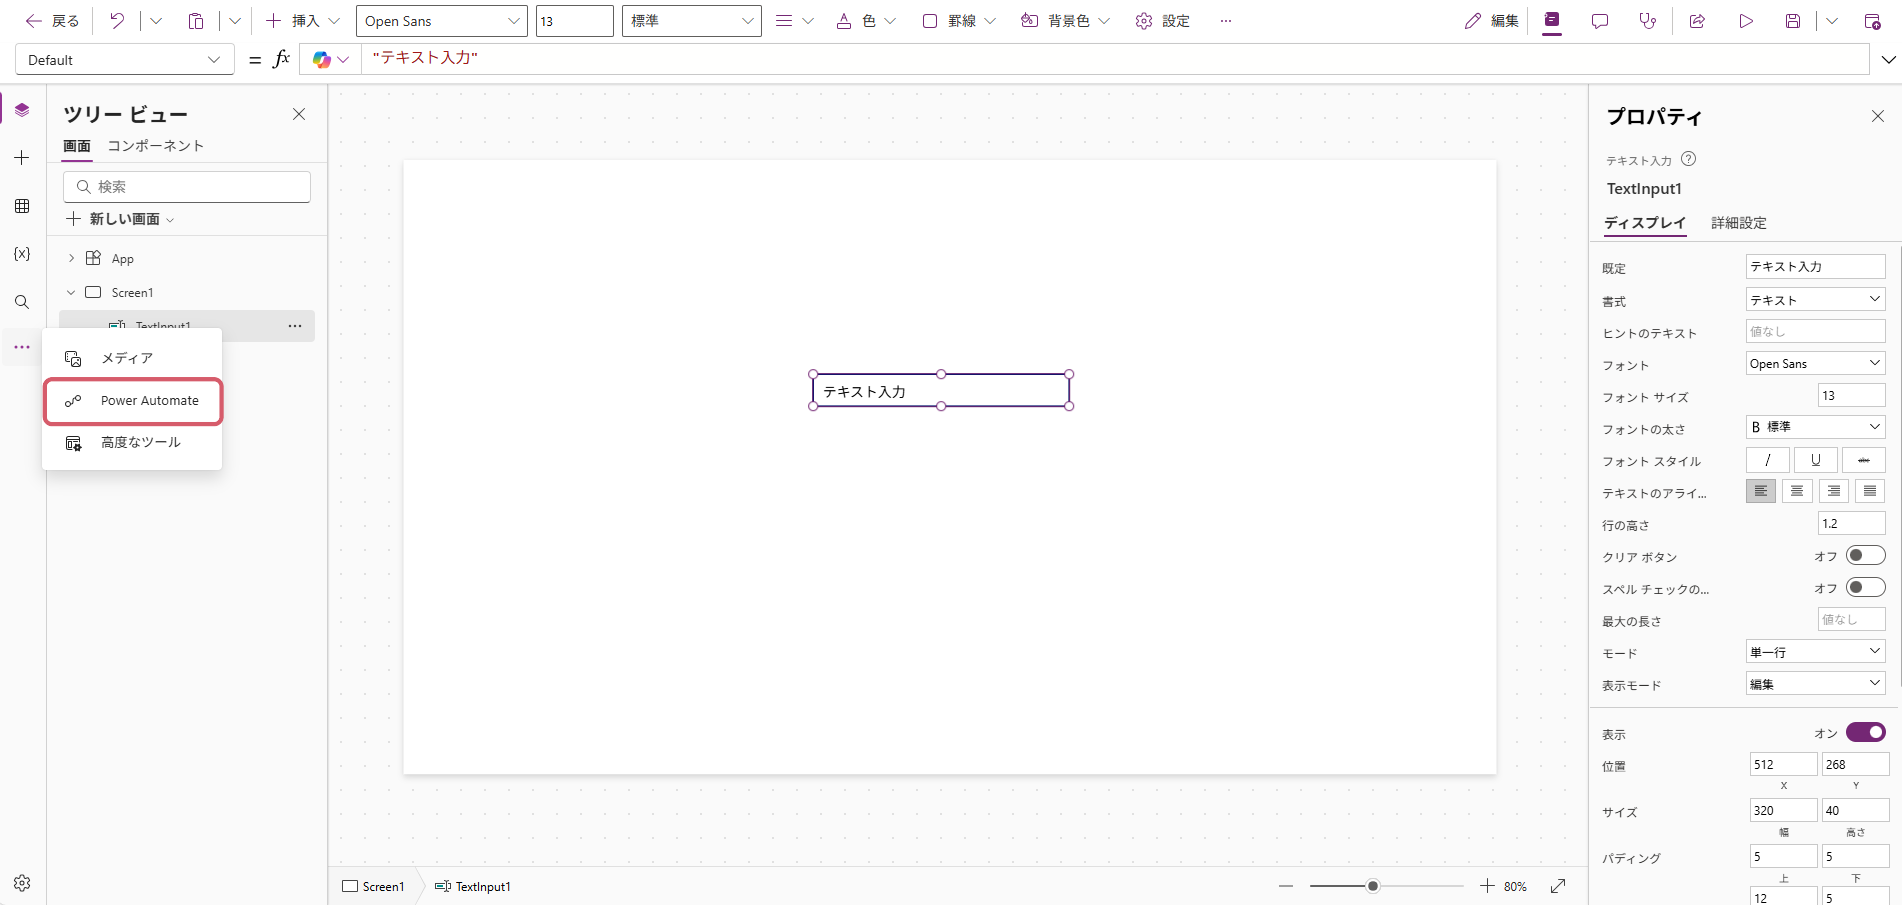The height and width of the screenshot is (905, 1902).
Task: Open the app checker stethoscope icon
Action: 1648,21
